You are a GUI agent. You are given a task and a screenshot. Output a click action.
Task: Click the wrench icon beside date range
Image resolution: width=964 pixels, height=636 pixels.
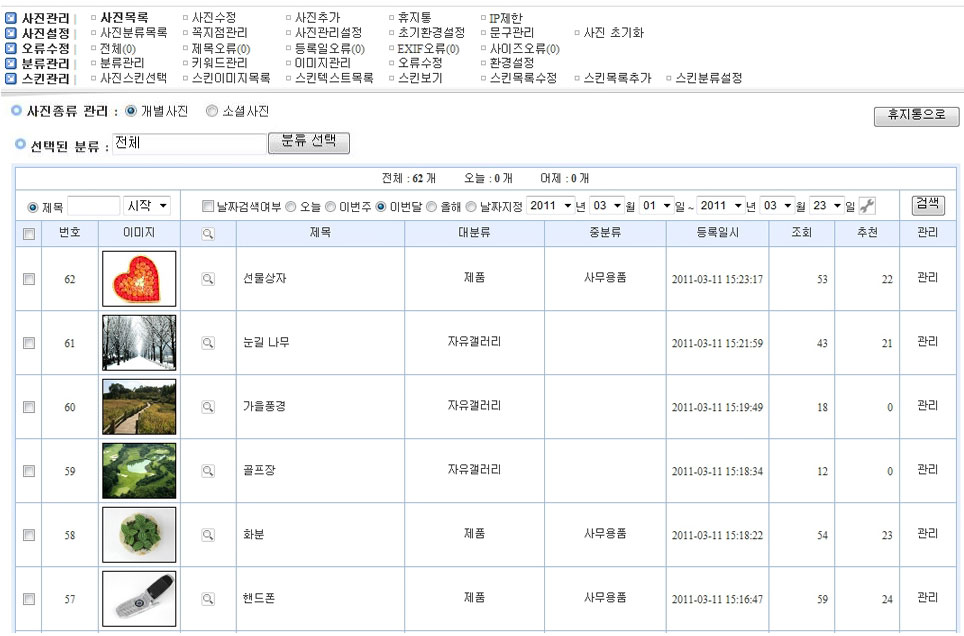pyautogui.click(x=867, y=206)
